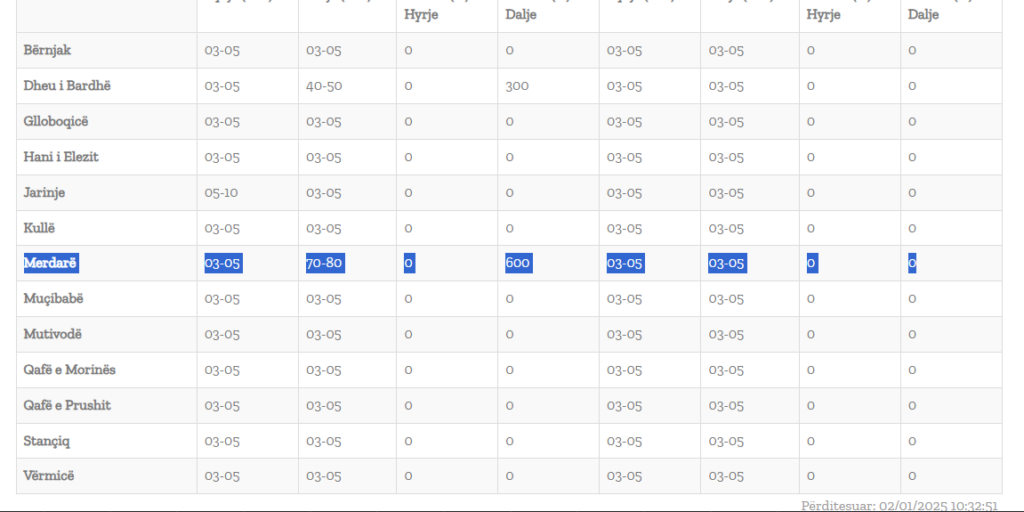The height and width of the screenshot is (512, 1024).
Task: Select the Hani i Elezit row name
Action: coord(61,157)
